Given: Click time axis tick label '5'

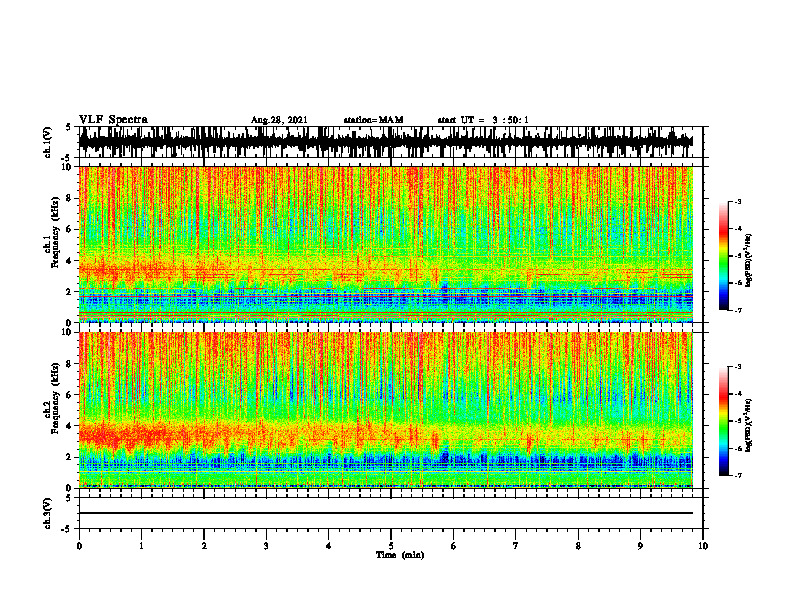Looking at the screenshot, I should tap(391, 546).
